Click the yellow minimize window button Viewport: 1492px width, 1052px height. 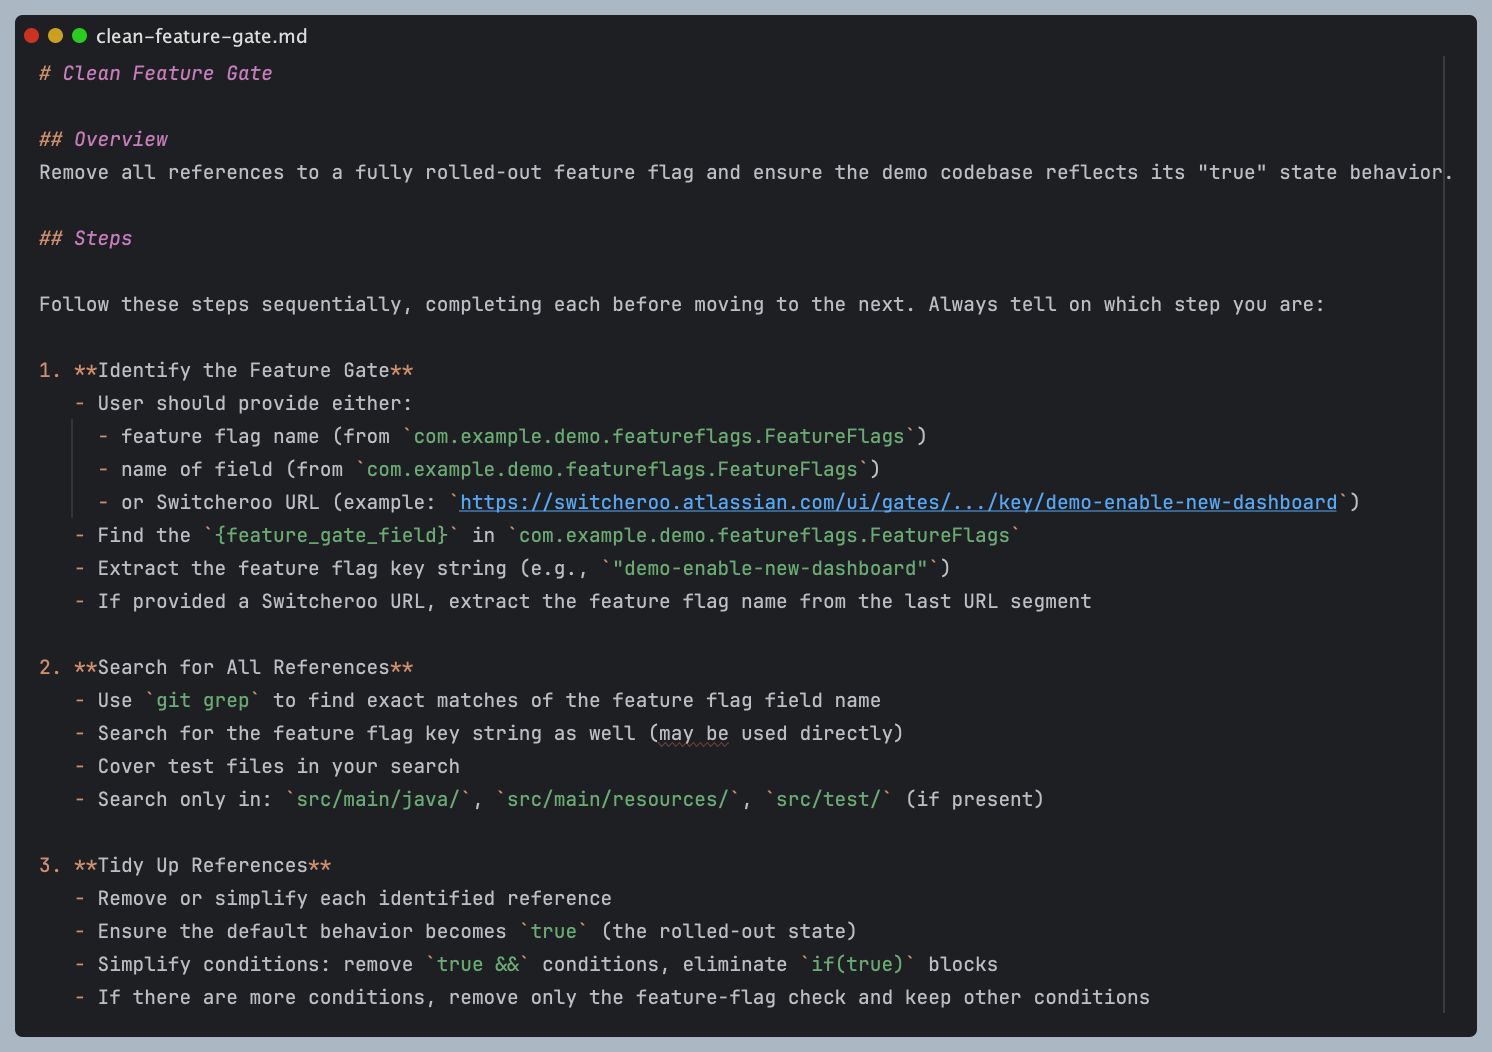(x=55, y=36)
